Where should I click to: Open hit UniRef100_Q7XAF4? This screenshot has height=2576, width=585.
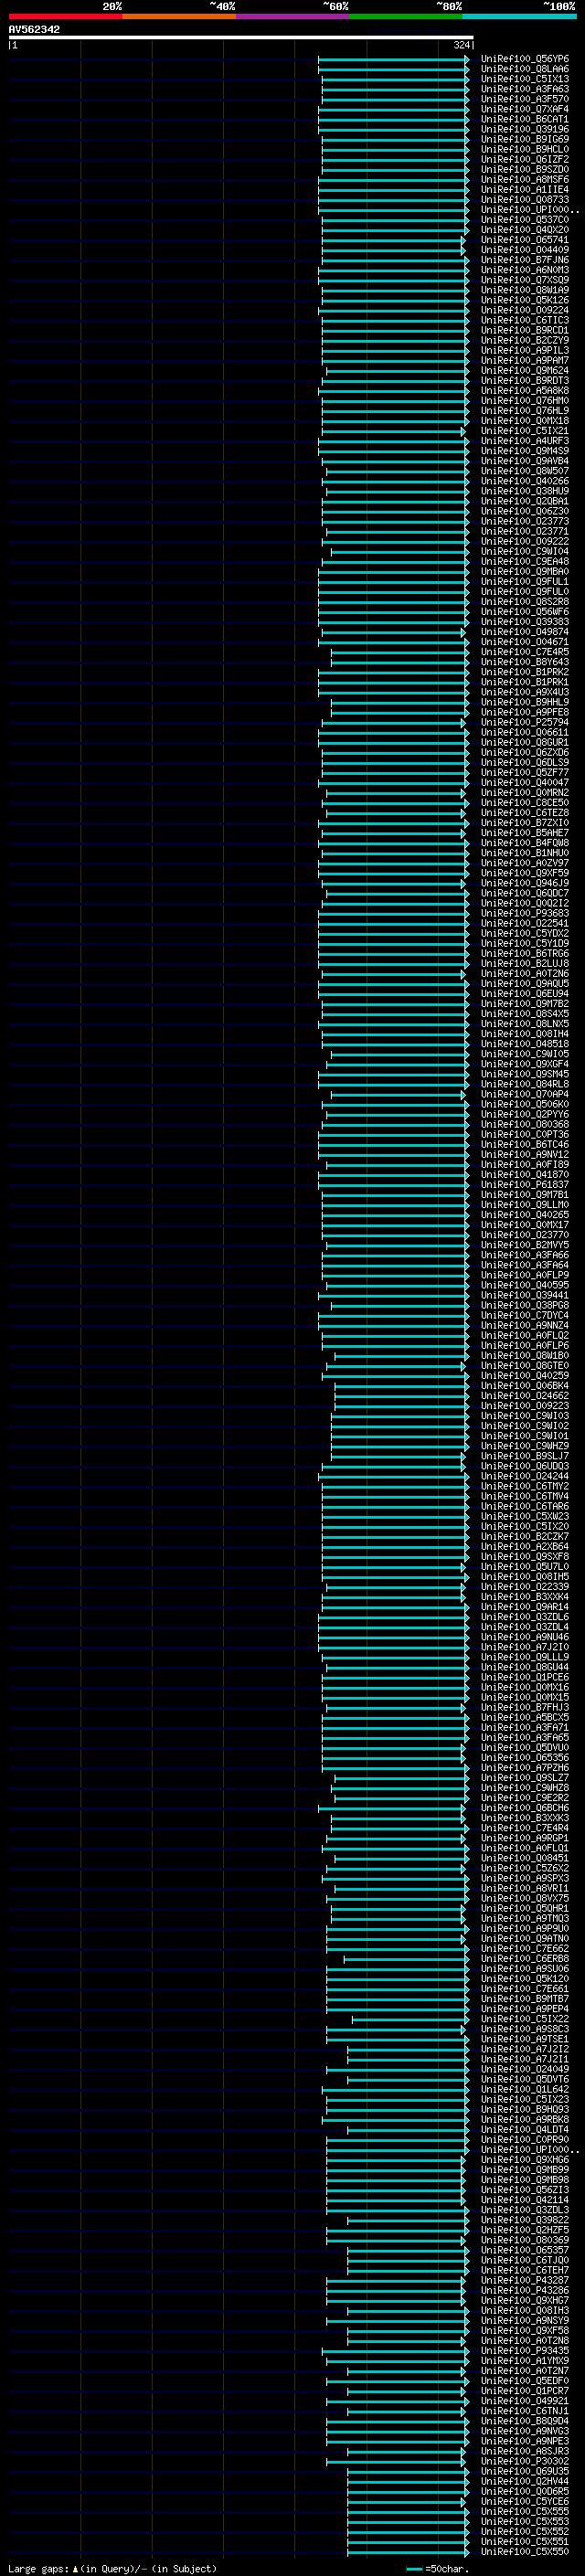point(525,109)
